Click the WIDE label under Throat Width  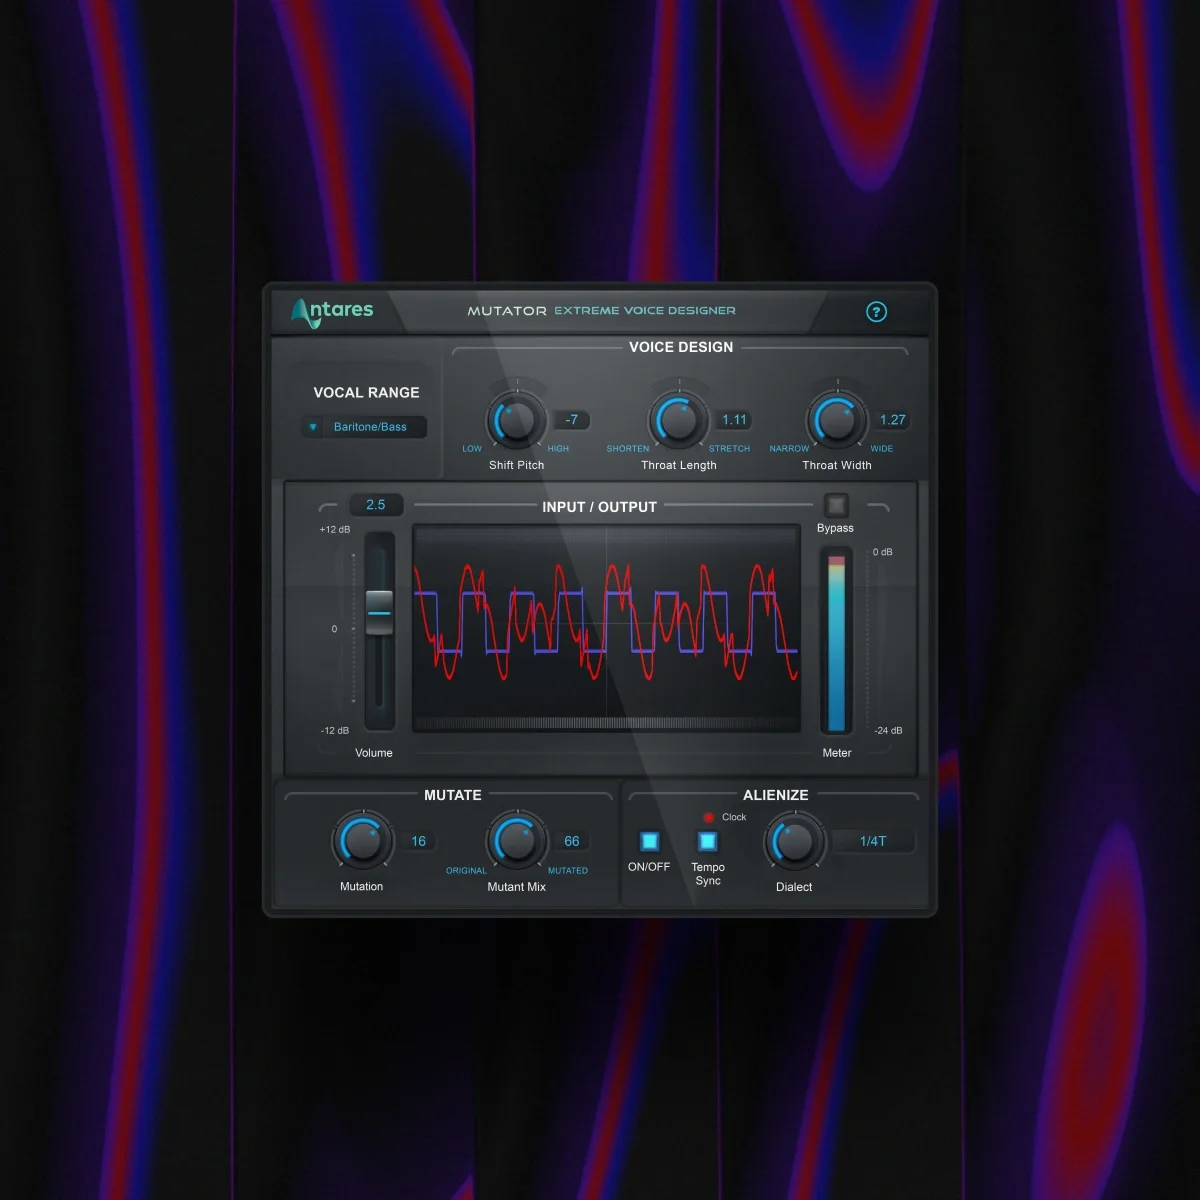(882, 449)
